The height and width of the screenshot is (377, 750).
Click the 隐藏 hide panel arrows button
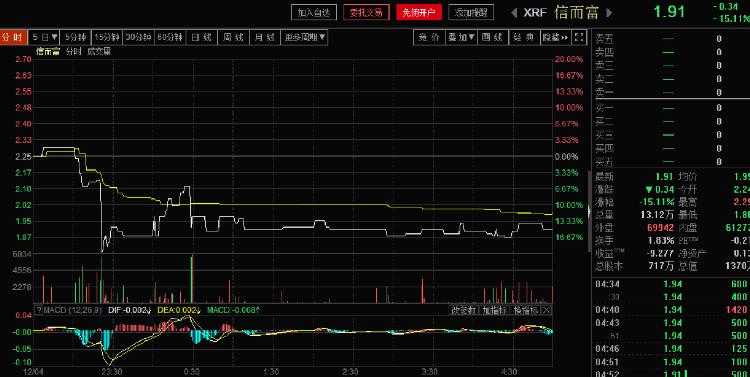tap(555, 37)
